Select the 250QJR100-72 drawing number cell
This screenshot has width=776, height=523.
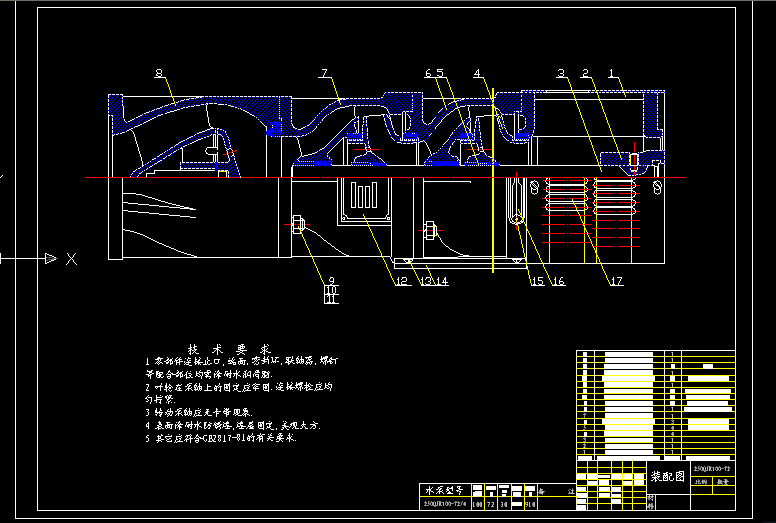(x=712, y=468)
